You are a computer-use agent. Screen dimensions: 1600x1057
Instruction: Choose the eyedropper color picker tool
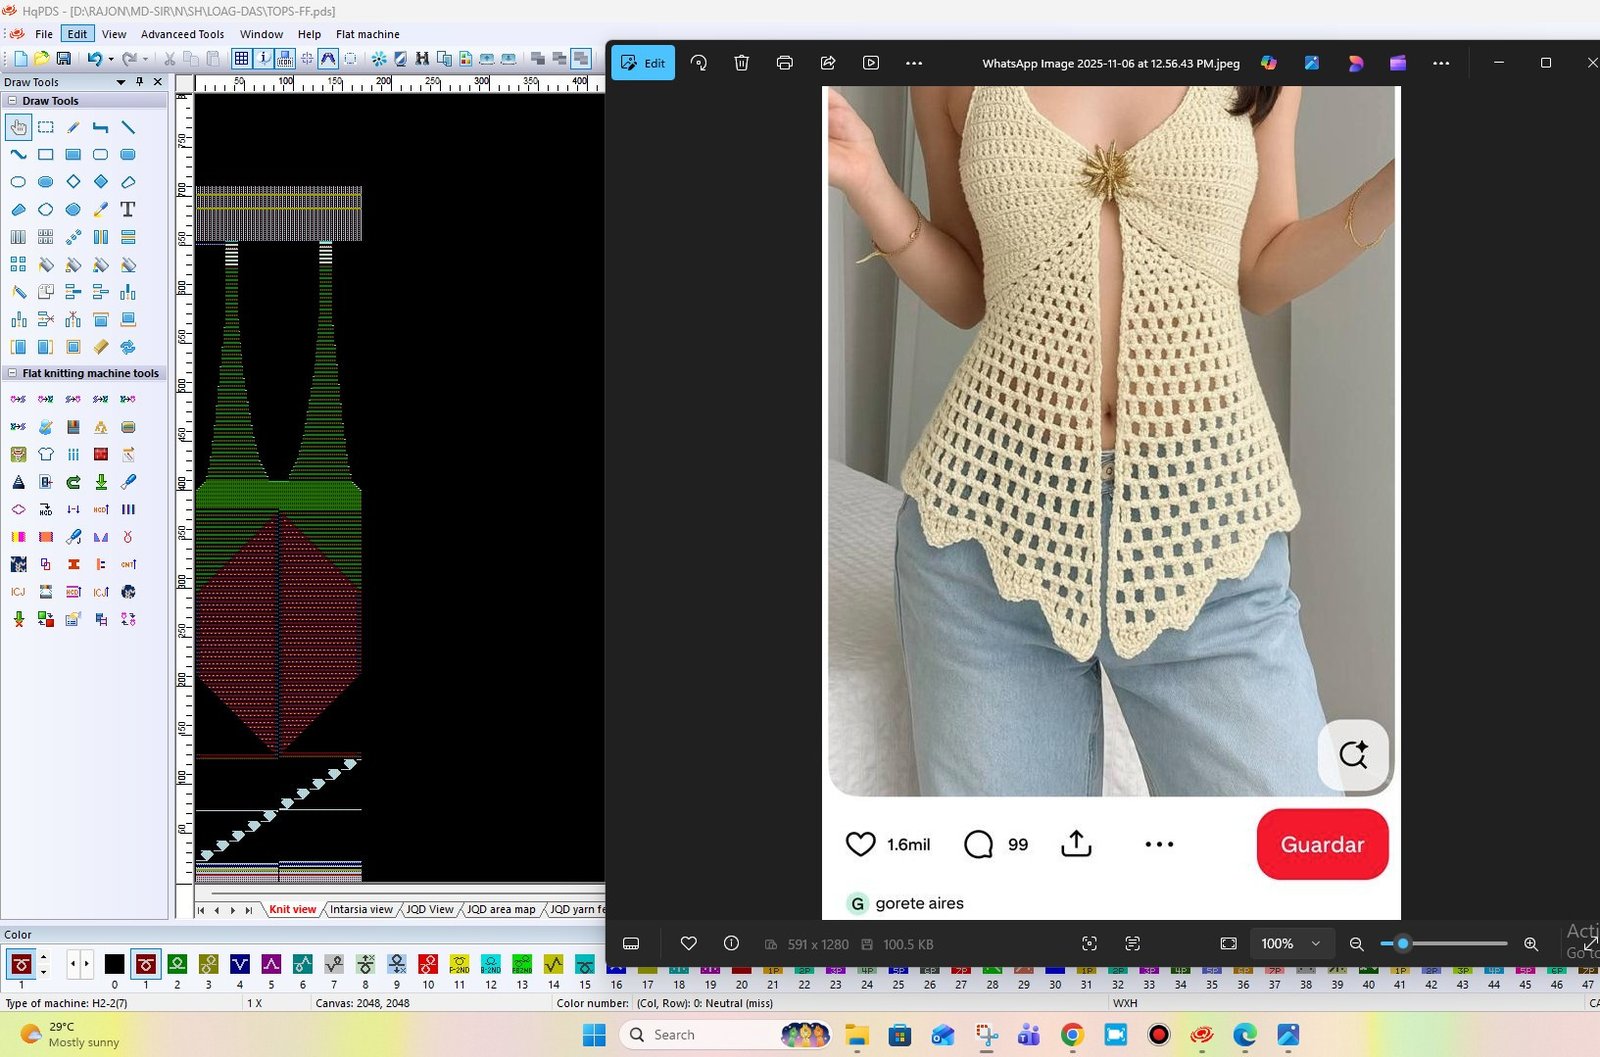coord(101,210)
